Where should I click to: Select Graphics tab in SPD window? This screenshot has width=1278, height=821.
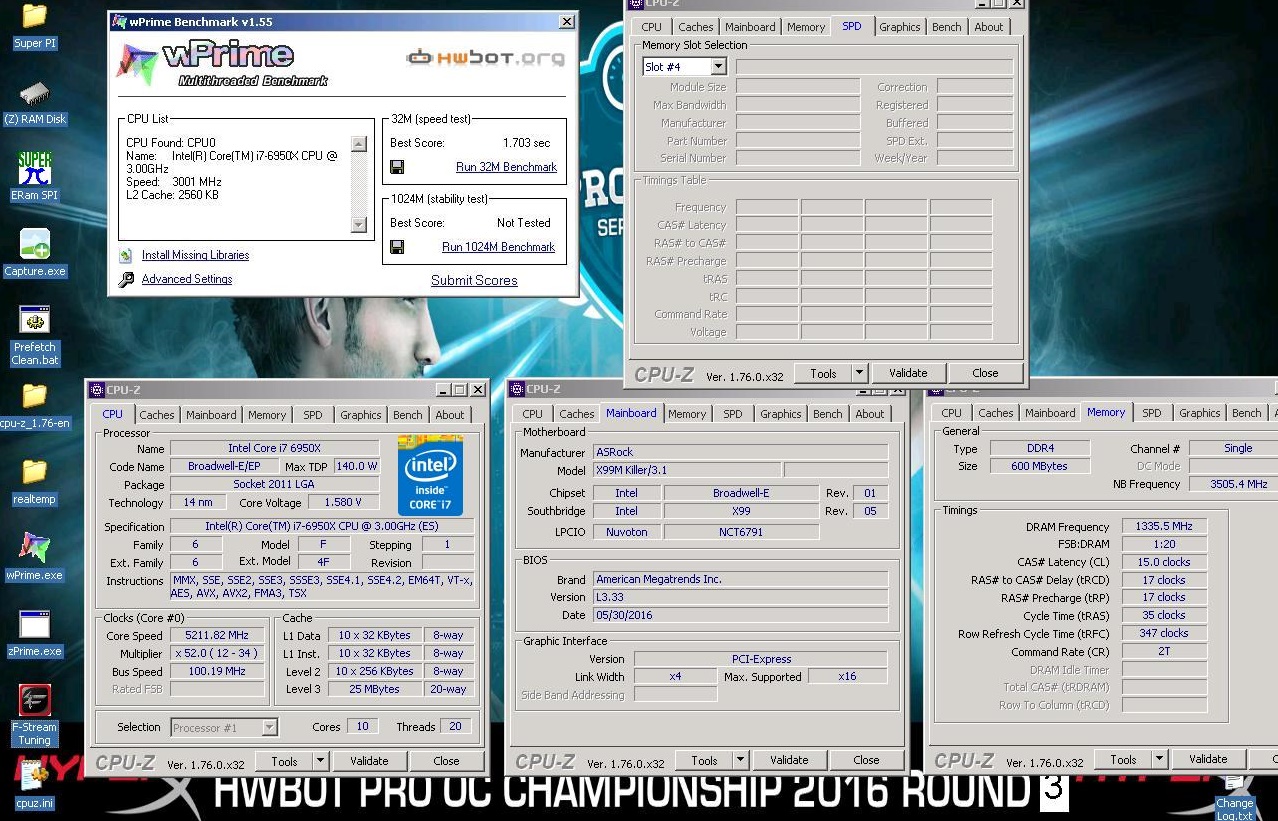point(900,27)
